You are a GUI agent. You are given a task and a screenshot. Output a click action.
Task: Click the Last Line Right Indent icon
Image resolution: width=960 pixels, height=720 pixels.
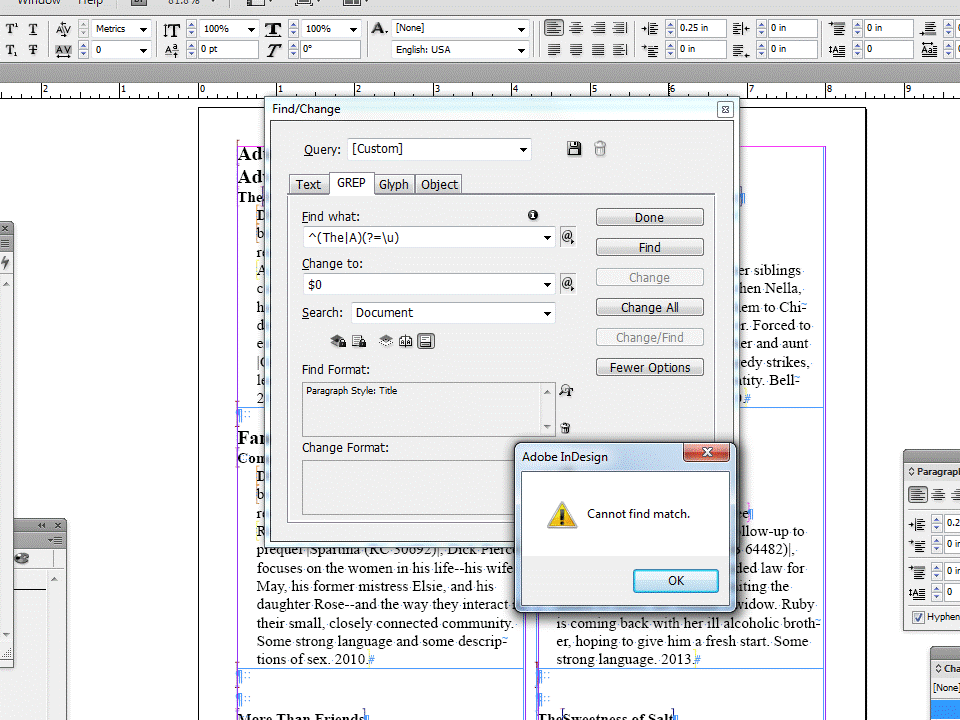click(x=741, y=51)
